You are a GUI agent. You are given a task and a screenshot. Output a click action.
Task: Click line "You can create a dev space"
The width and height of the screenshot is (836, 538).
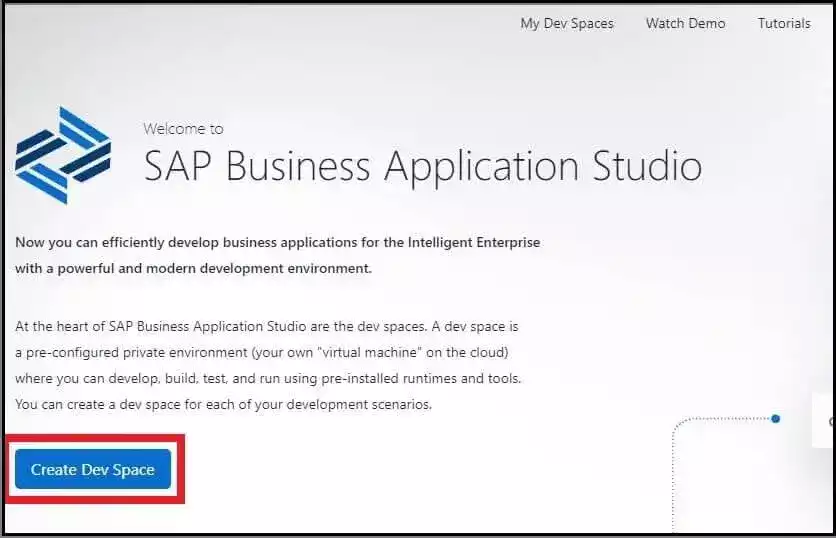click(223, 404)
